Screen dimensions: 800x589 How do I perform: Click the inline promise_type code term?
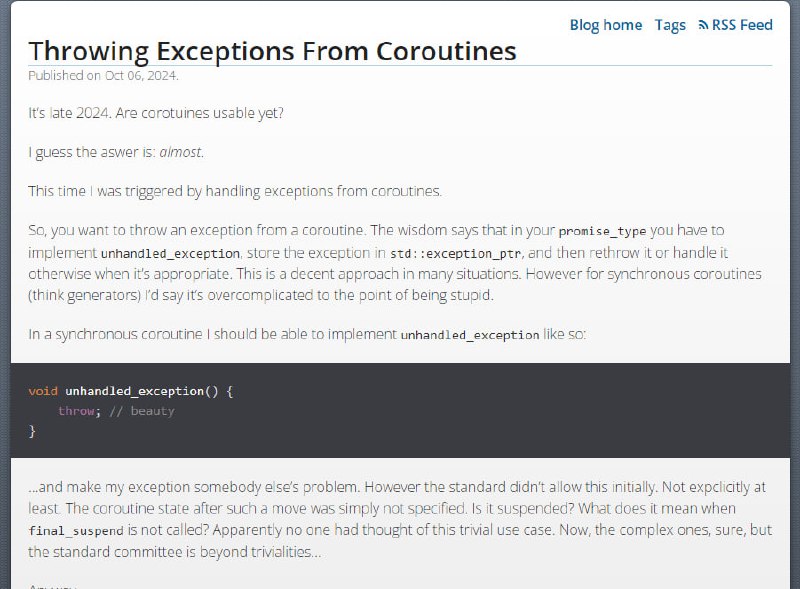click(602, 231)
